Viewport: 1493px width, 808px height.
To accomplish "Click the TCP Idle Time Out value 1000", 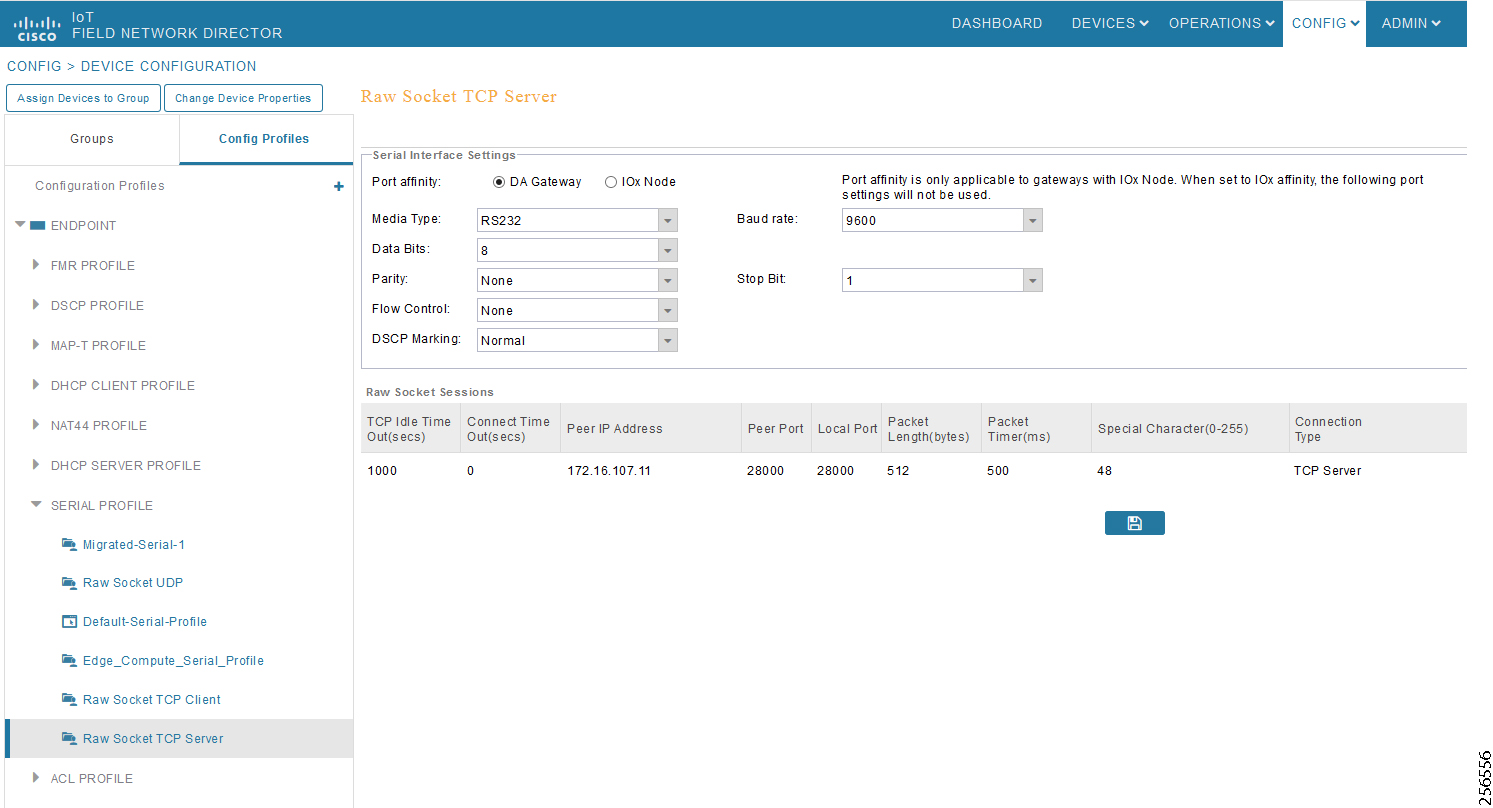I will (x=382, y=471).
